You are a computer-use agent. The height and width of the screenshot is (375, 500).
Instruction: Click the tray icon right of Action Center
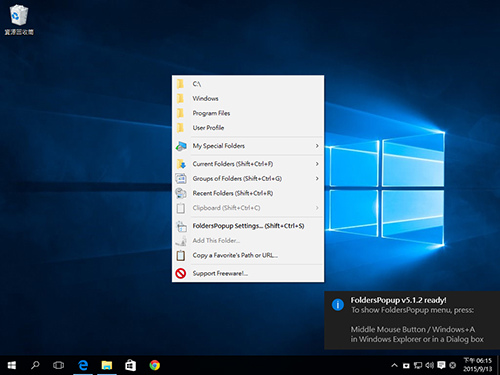(x=452, y=365)
